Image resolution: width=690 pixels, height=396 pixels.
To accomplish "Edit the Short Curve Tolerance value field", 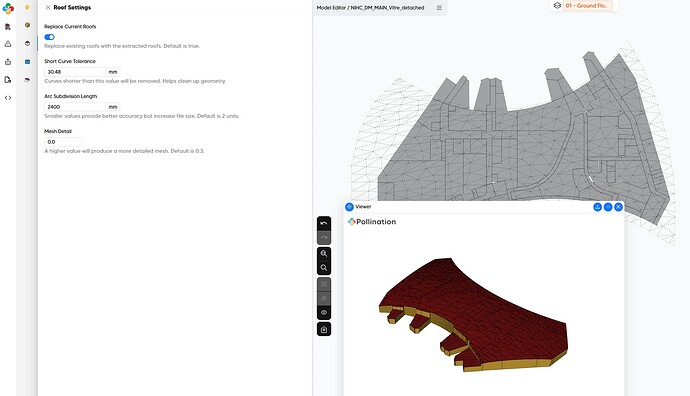I will click(75, 72).
